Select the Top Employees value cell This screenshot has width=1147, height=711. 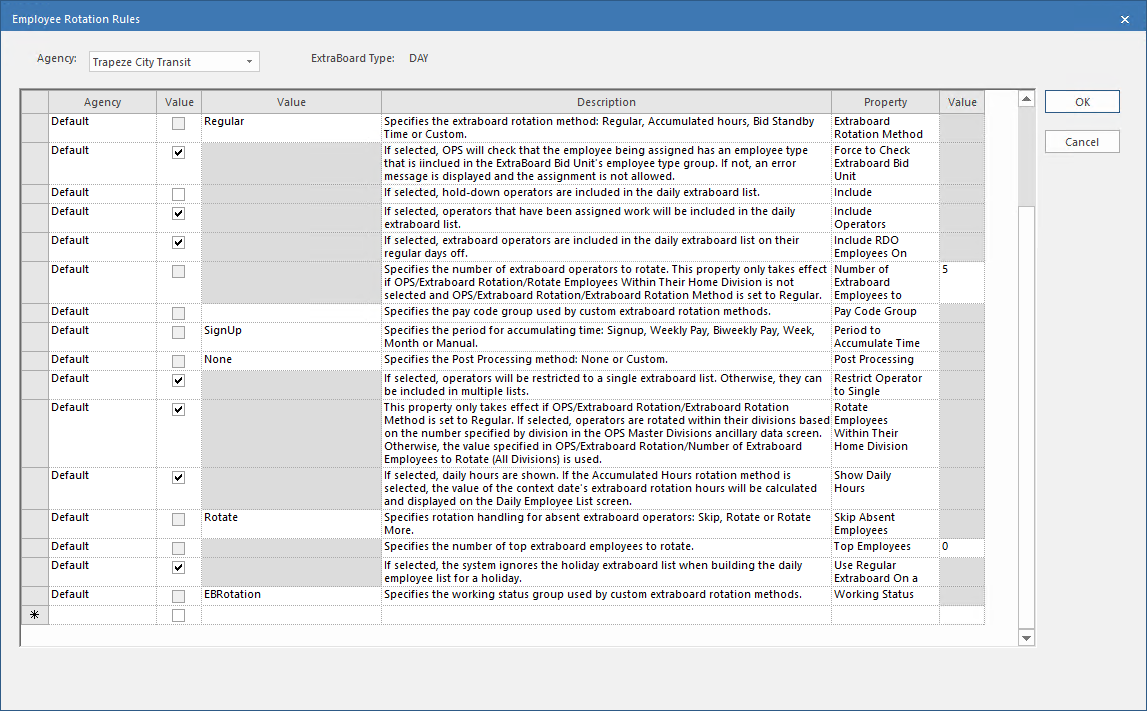pyautogui.click(x=961, y=547)
